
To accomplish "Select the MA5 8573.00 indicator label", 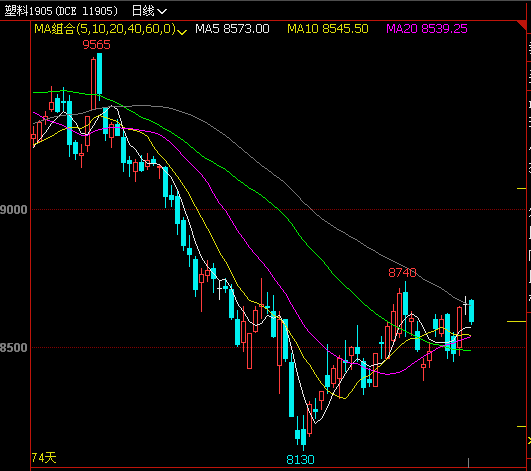I will pos(232,29).
